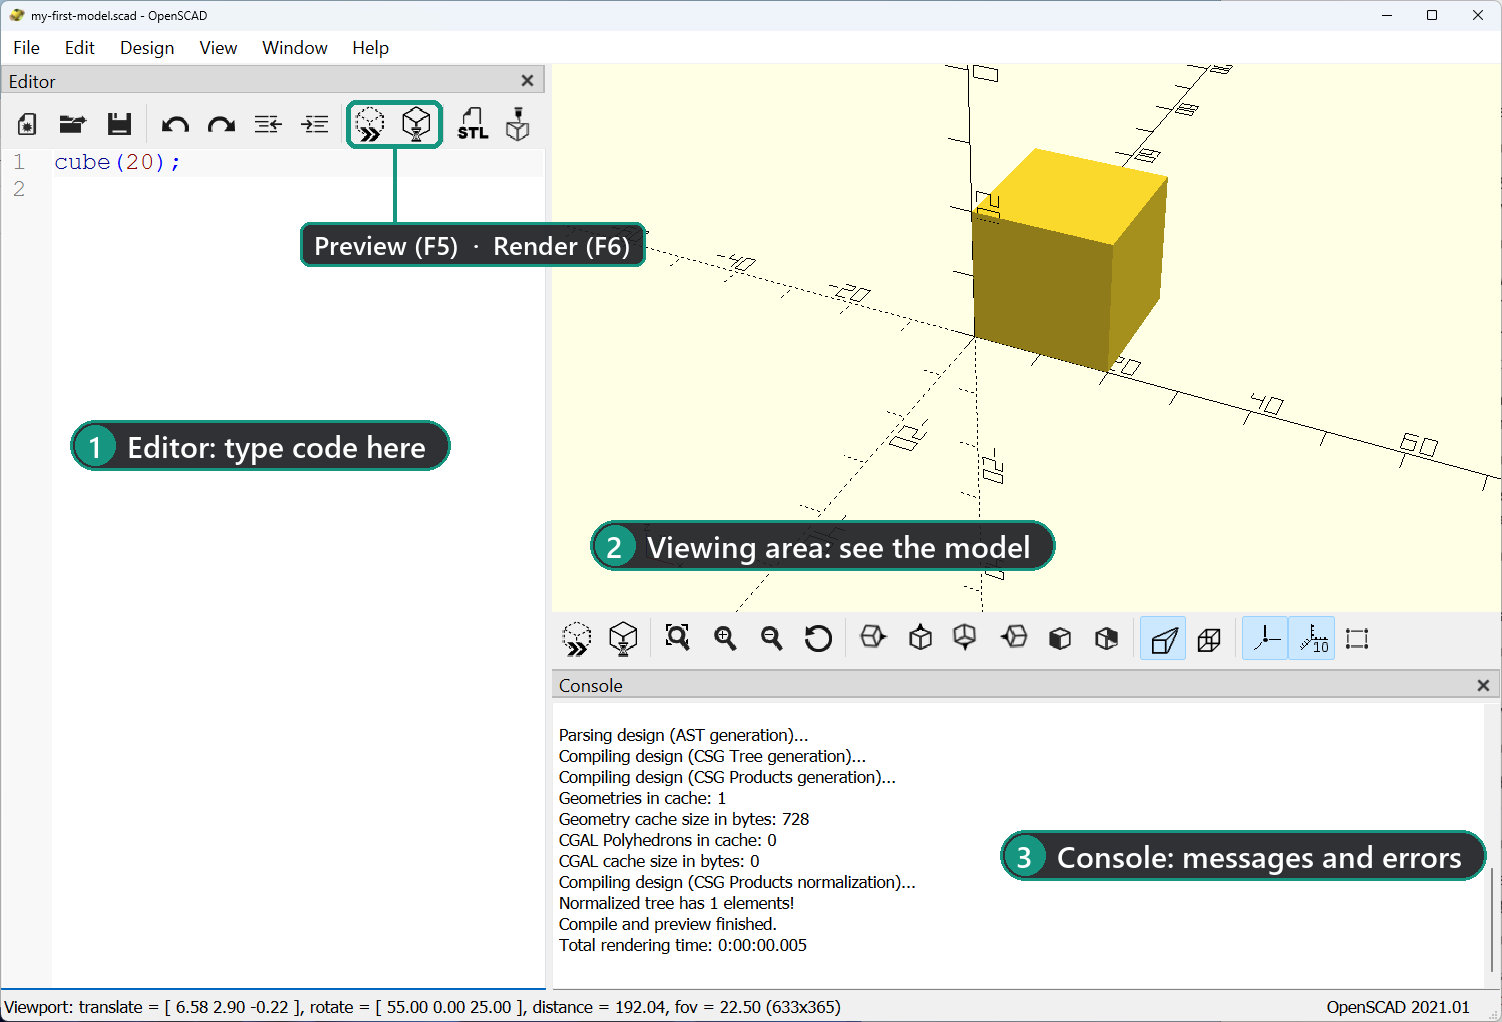This screenshot has width=1502, height=1022.
Task: Open the View menu
Action: coord(218,48)
